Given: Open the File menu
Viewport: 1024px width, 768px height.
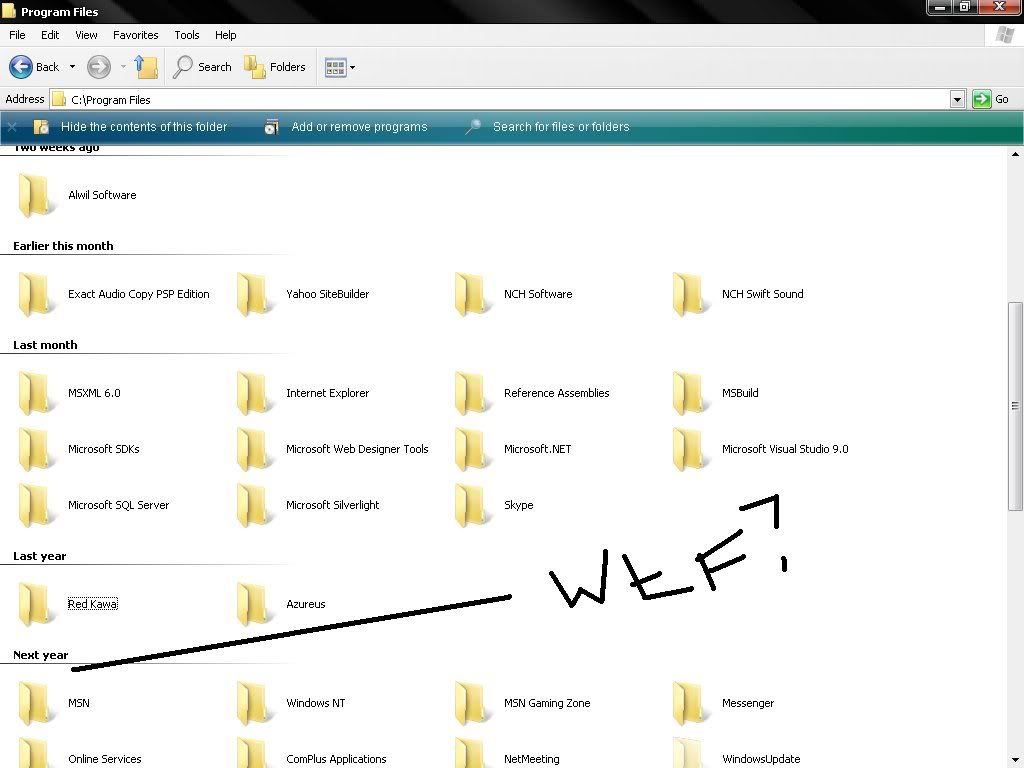Looking at the screenshot, I should coord(17,35).
